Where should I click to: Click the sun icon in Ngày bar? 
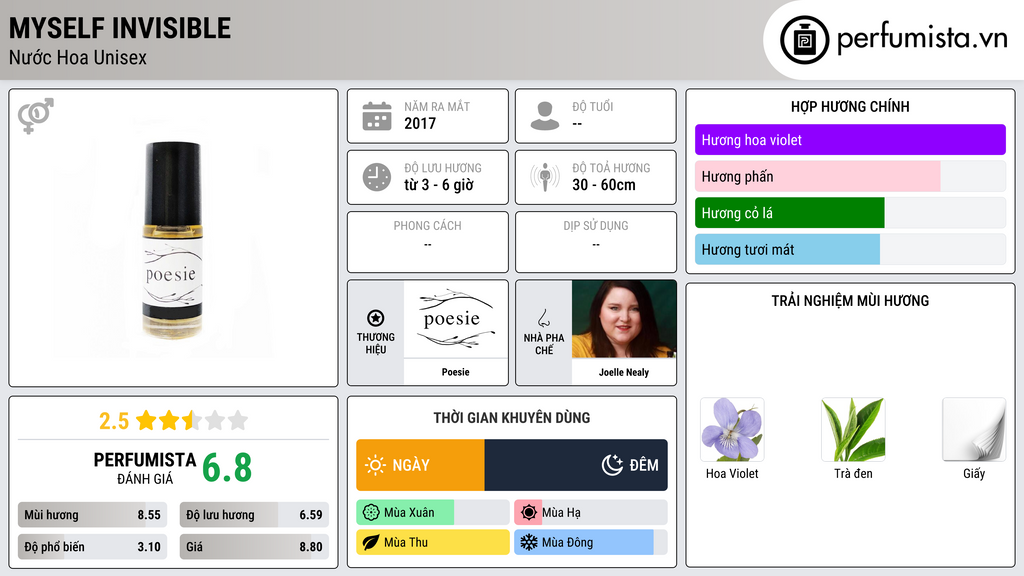tap(376, 465)
